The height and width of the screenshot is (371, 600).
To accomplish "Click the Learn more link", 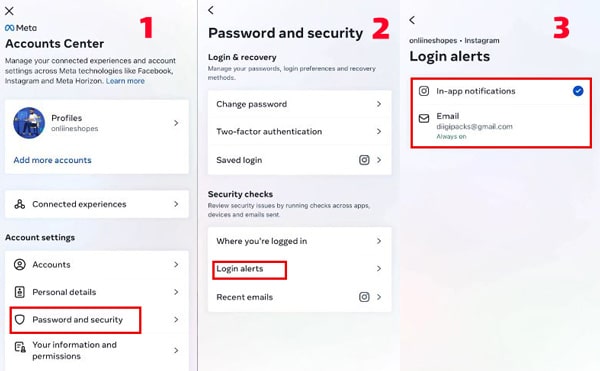I will 125,81.
